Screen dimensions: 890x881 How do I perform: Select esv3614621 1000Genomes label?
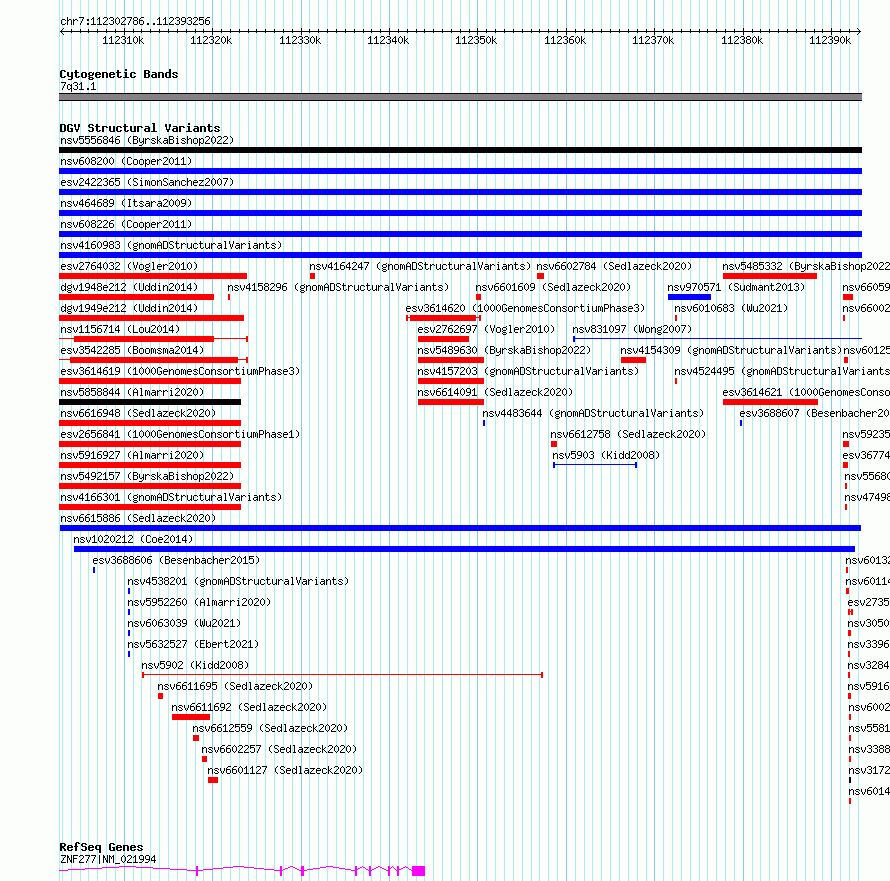(x=805, y=392)
